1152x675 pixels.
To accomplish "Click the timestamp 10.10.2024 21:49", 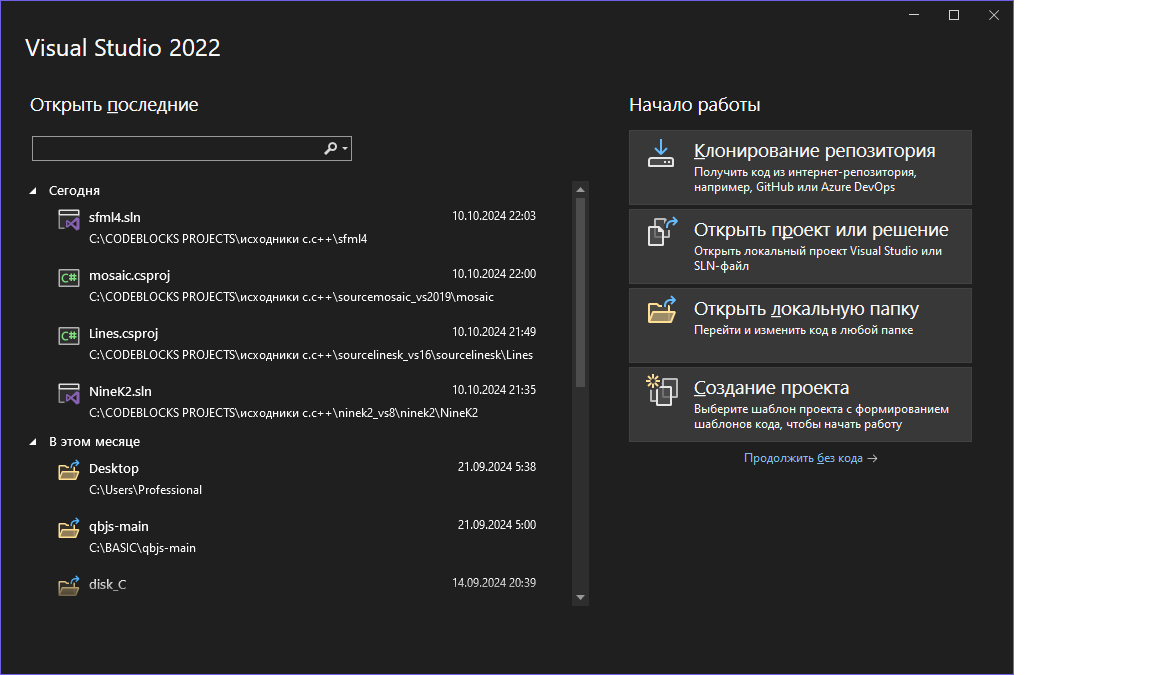I will tap(494, 332).
